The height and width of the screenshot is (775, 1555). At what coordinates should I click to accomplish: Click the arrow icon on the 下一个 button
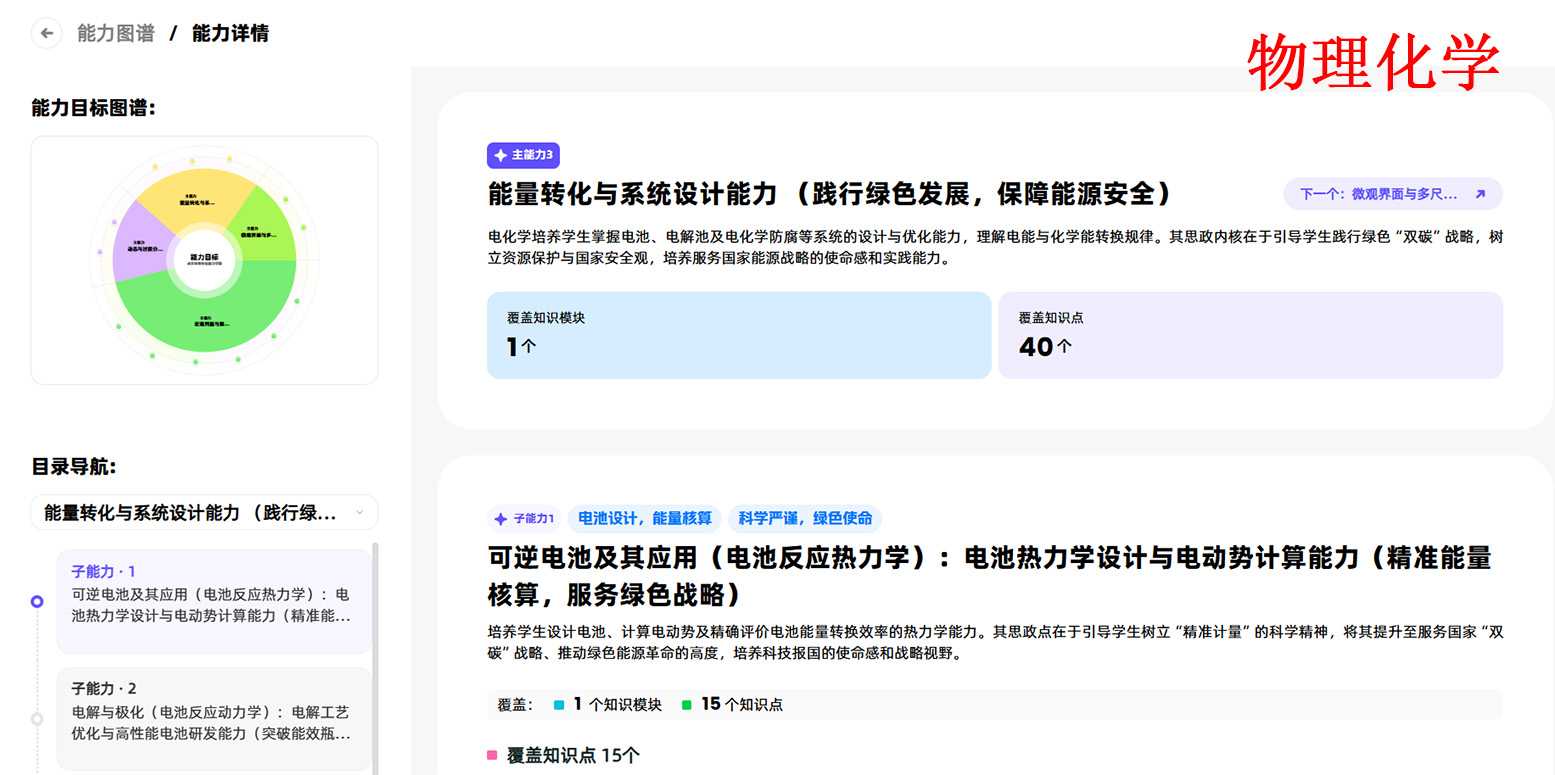pyautogui.click(x=1480, y=194)
